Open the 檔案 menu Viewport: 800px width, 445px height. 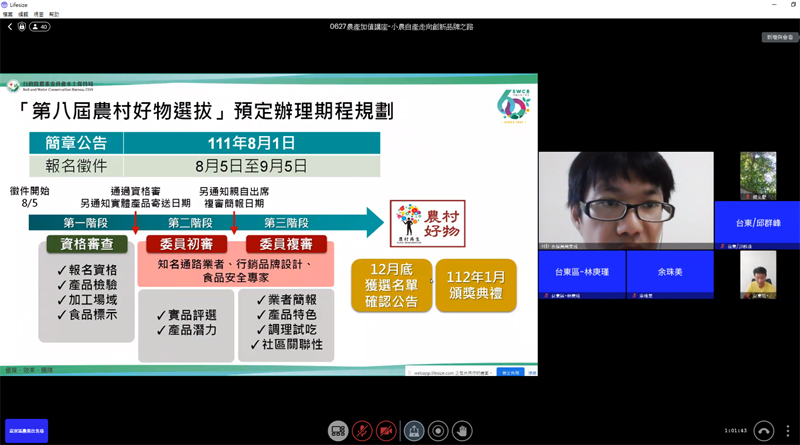tap(7, 15)
